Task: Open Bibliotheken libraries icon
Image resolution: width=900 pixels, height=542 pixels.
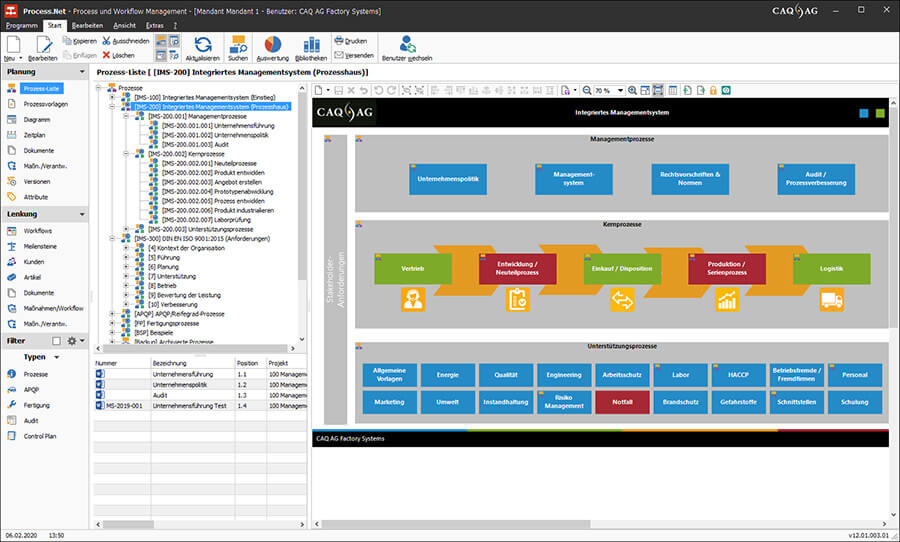Action: coord(311,45)
